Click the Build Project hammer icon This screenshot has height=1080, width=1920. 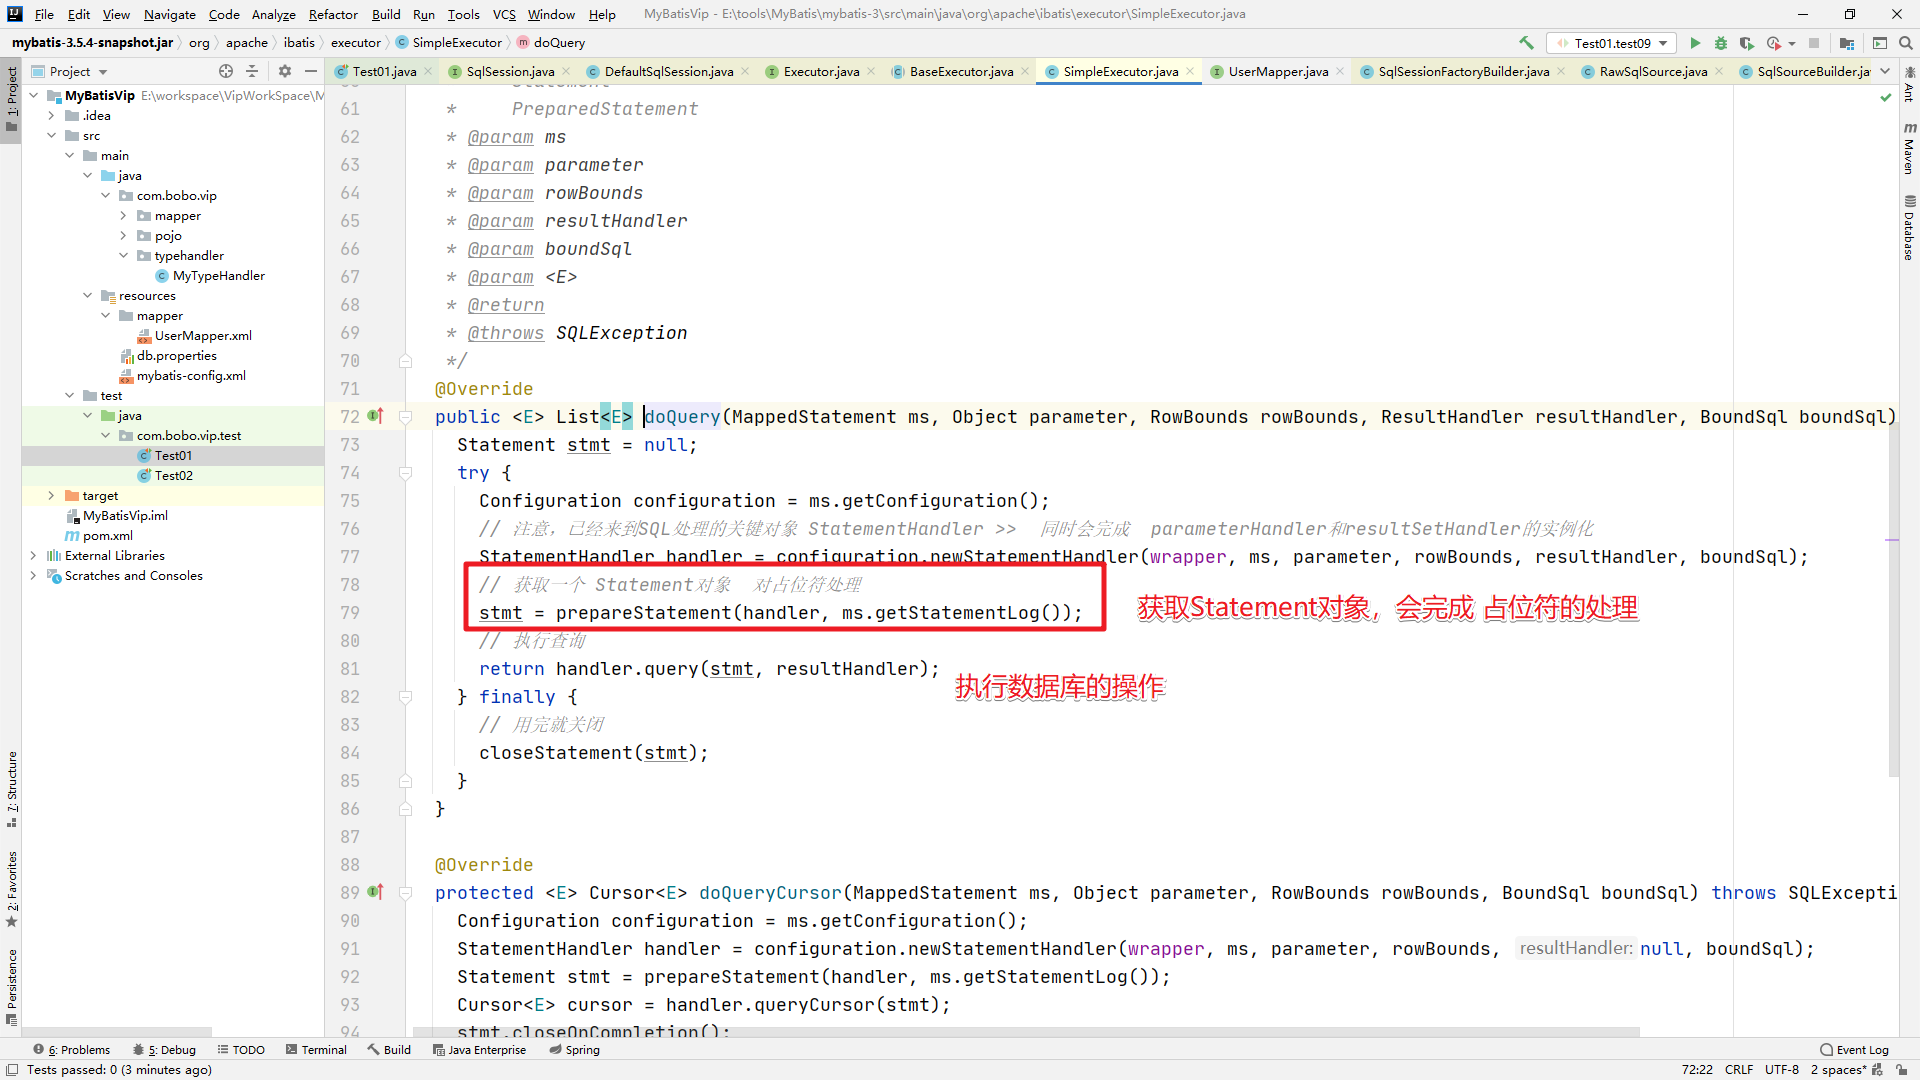coord(1526,43)
